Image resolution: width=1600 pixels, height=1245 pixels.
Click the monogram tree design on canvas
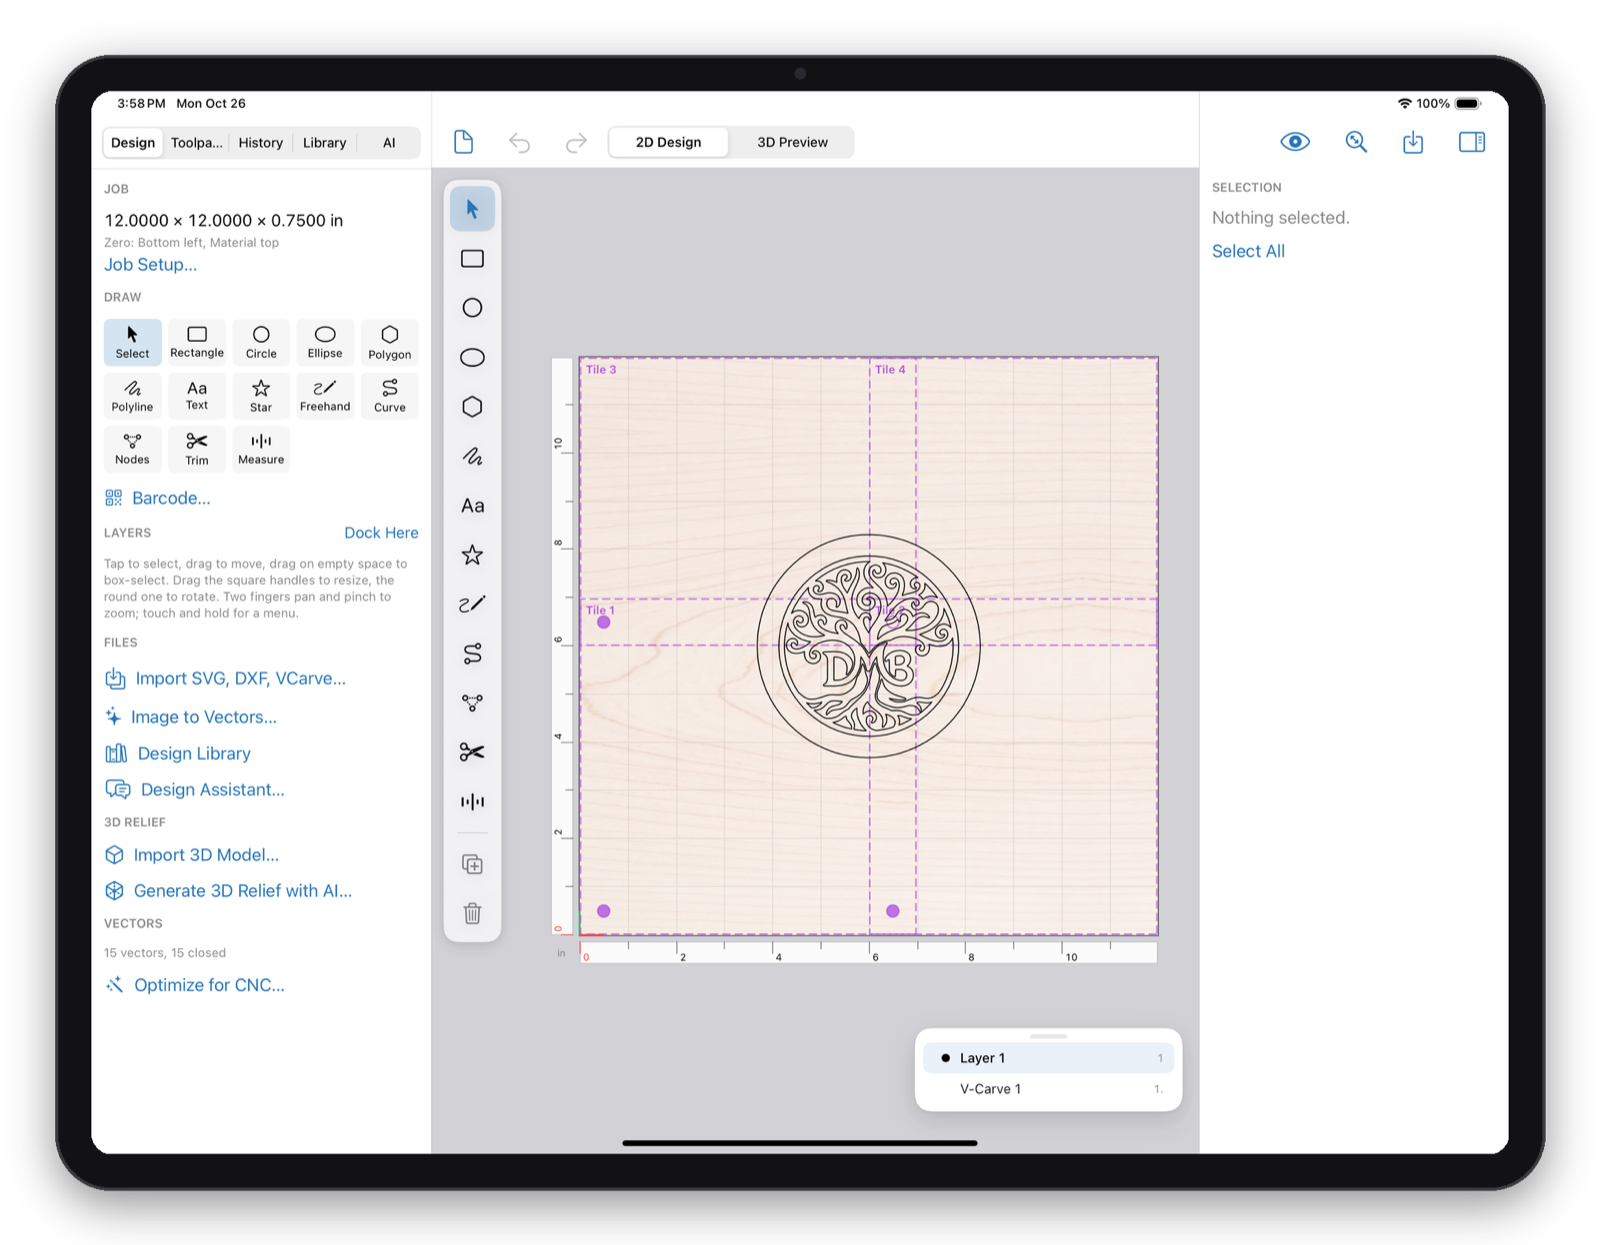point(869,646)
